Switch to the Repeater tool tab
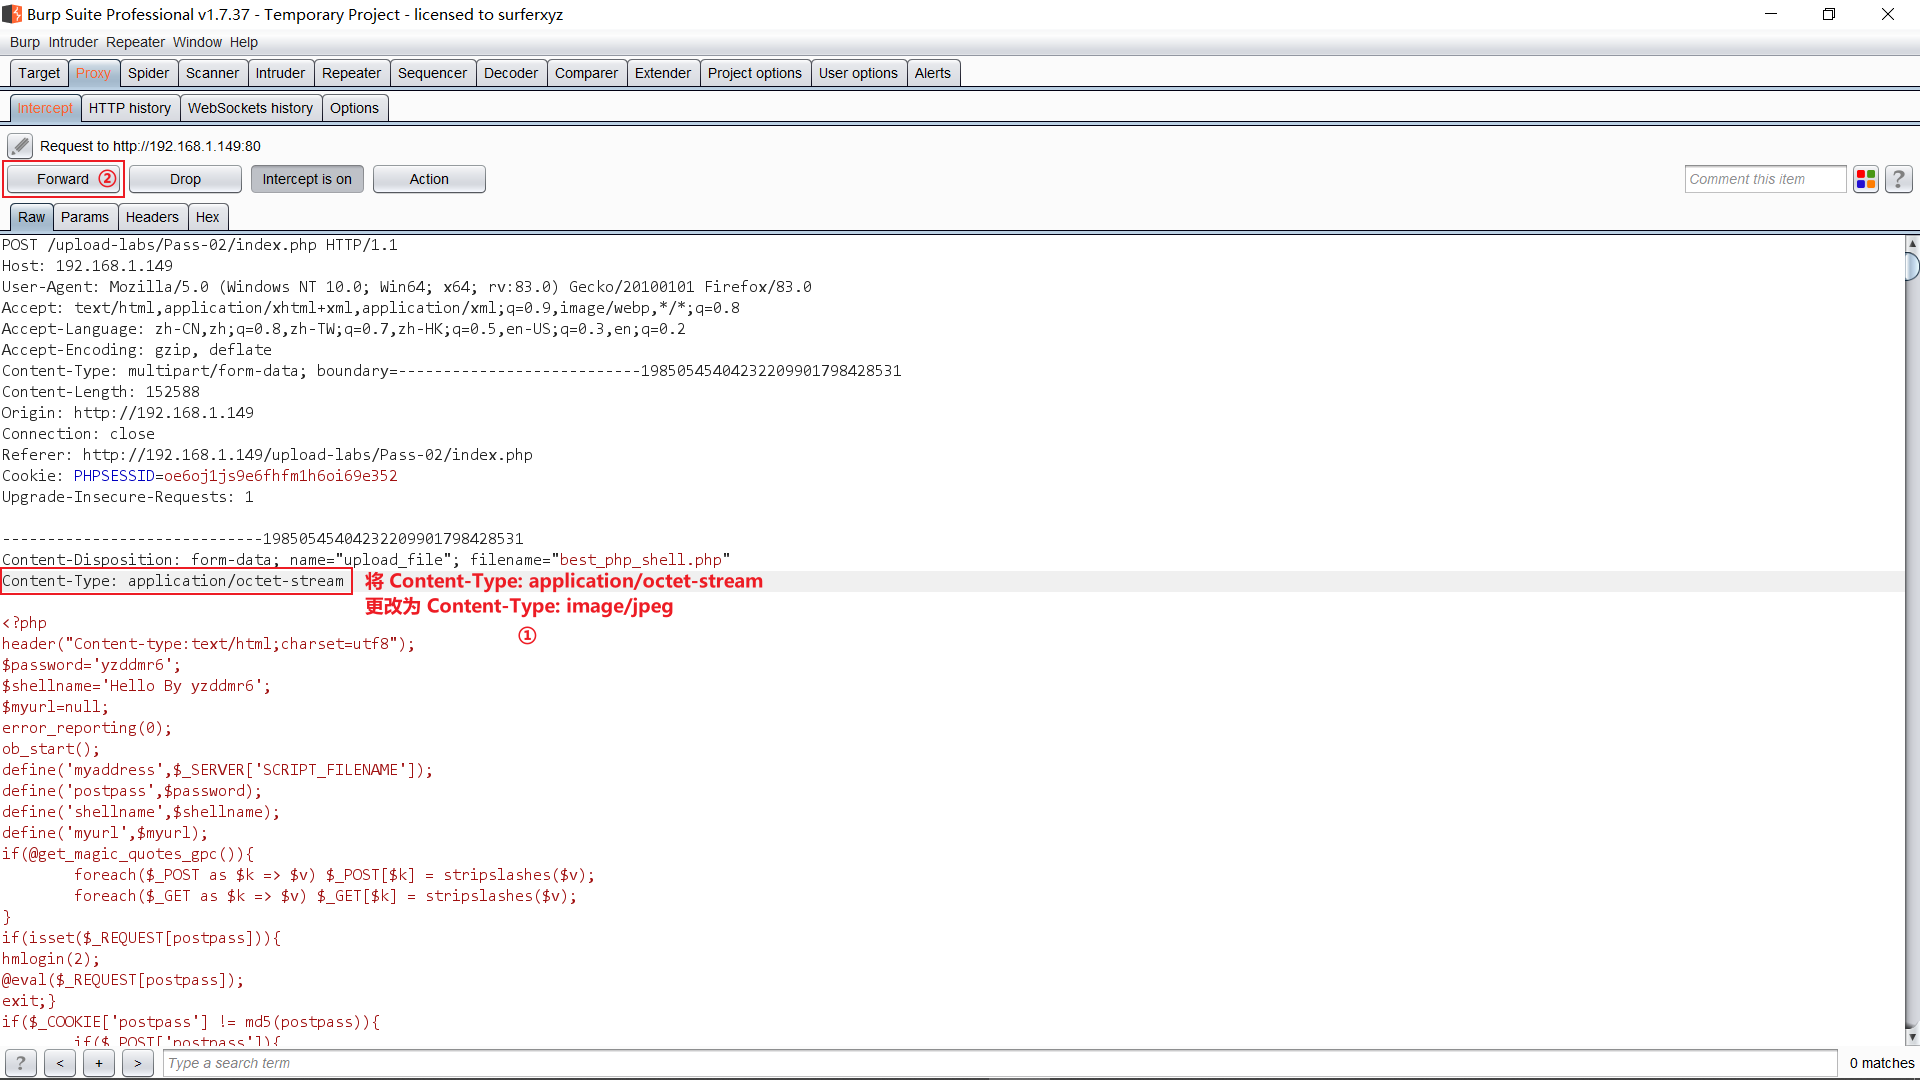This screenshot has width=1920, height=1080. [351, 73]
